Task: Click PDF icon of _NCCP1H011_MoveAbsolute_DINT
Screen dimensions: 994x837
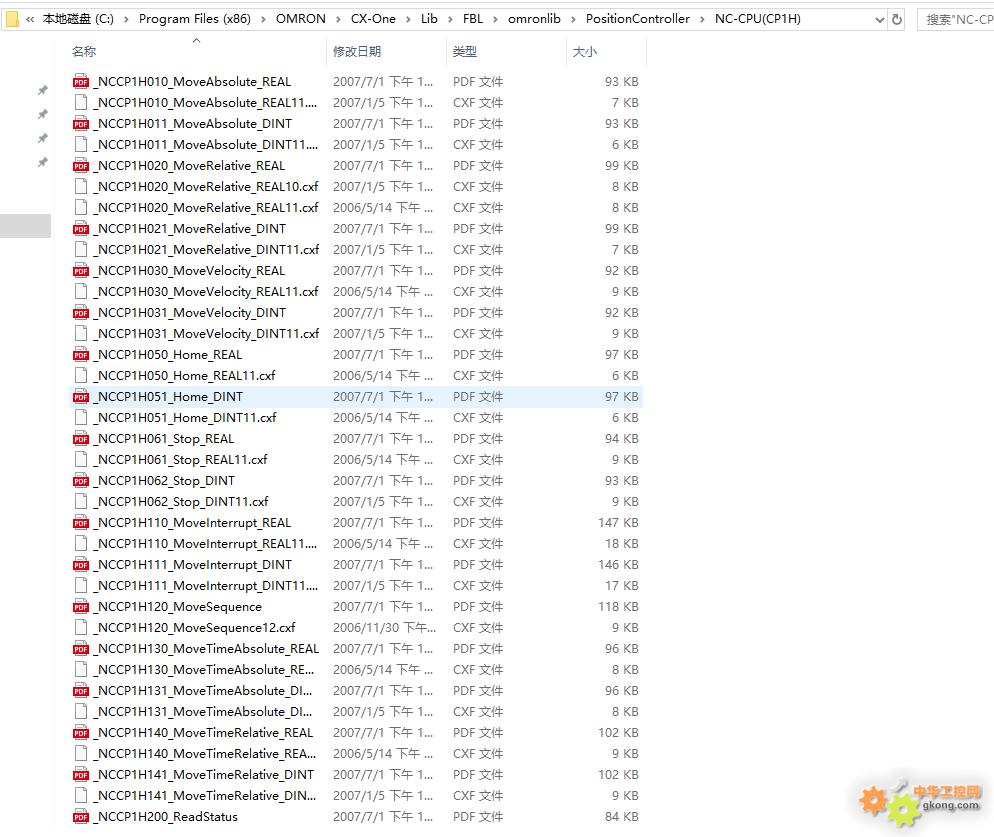Action: pyautogui.click(x=81, y=124)
